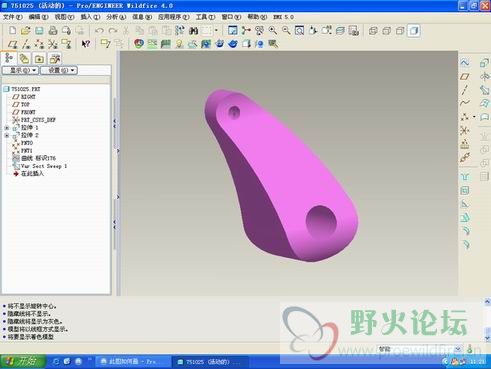This screenshot has height=369, width=491.
Task: Open the 显示 dropdown in model tree
Action: click(20, 70)
